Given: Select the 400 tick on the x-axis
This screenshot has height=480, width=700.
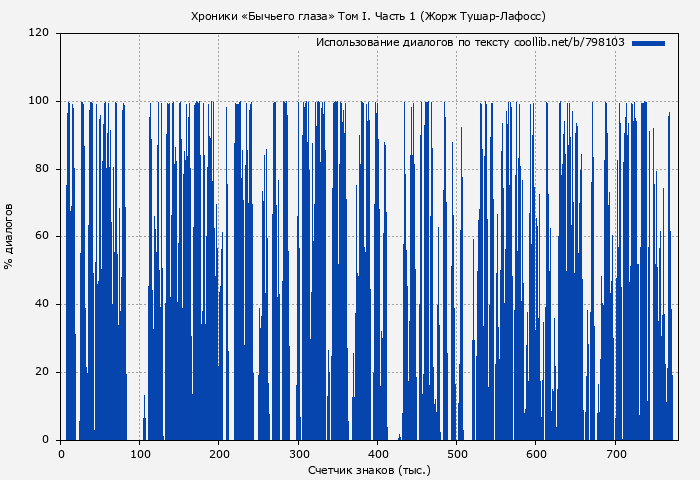Looking at the screenshot, I should click(377, 454).
